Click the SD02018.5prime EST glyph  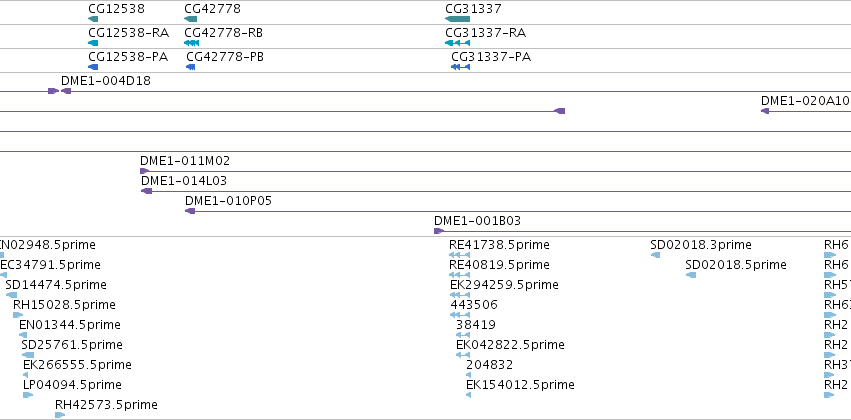[x=691, y=275]
